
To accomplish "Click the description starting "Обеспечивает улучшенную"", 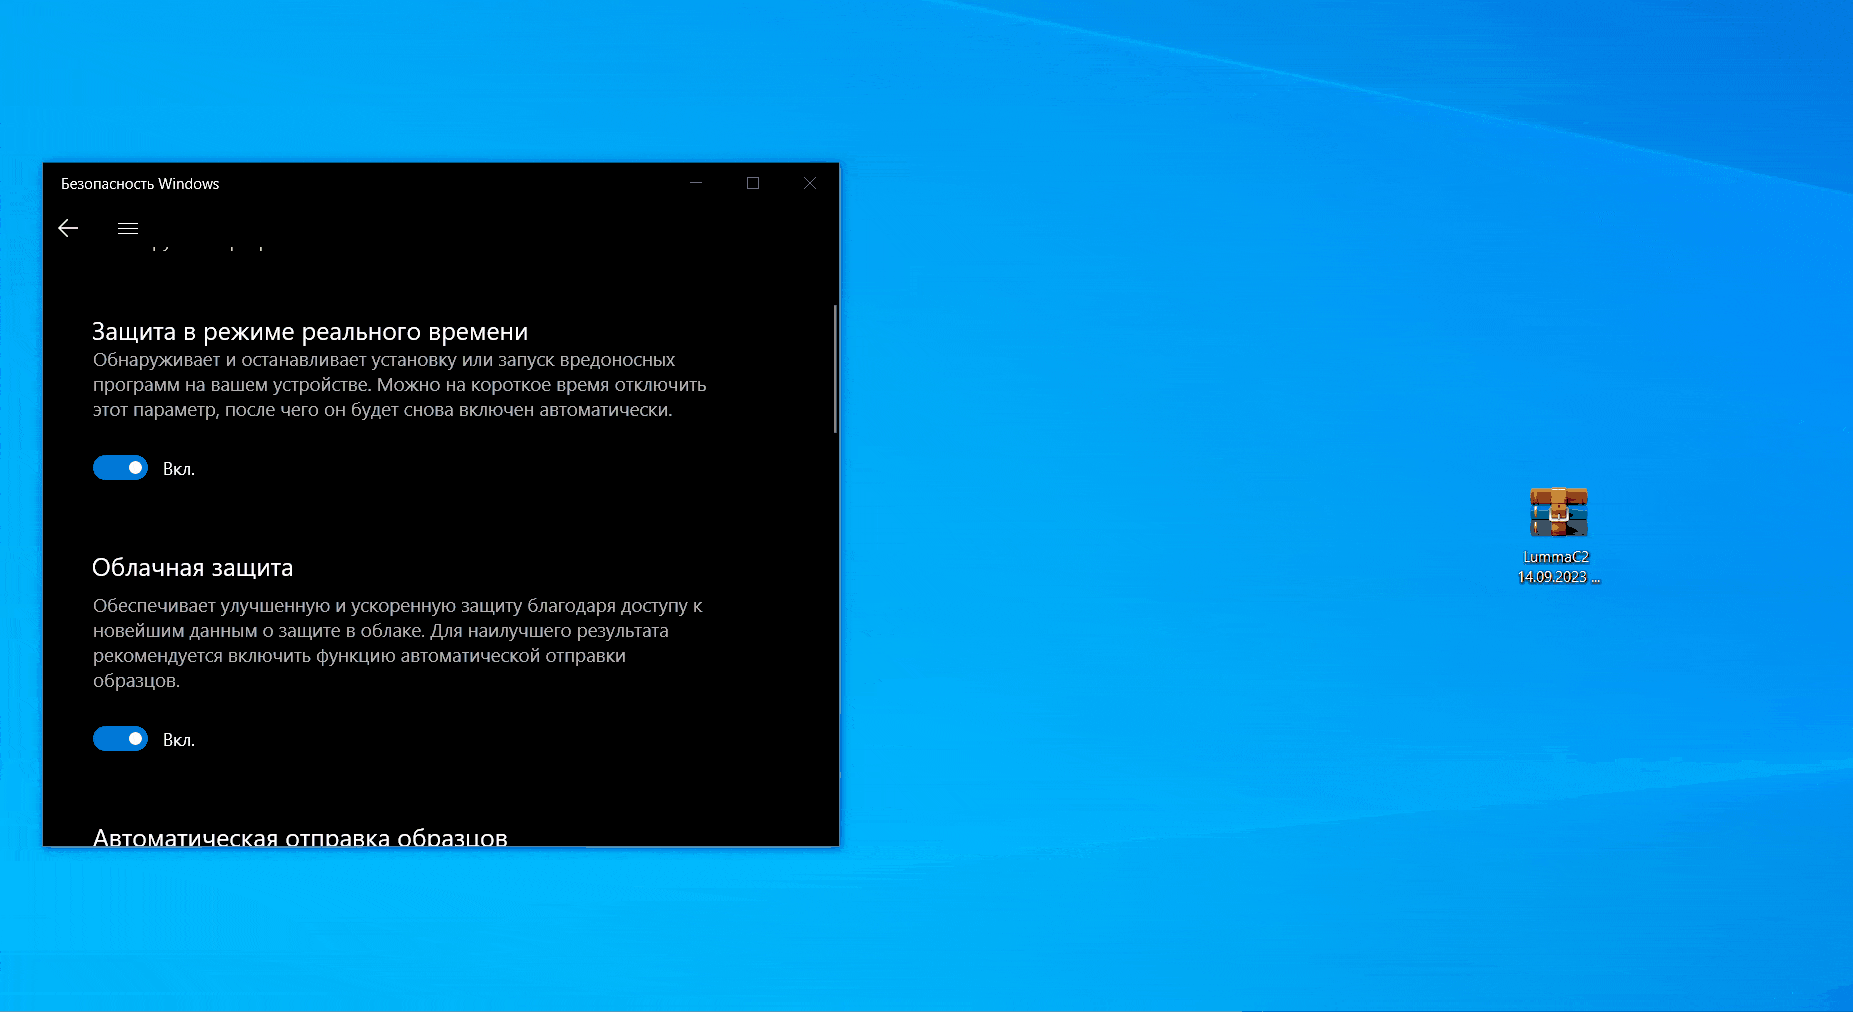I will click(398, 643).
